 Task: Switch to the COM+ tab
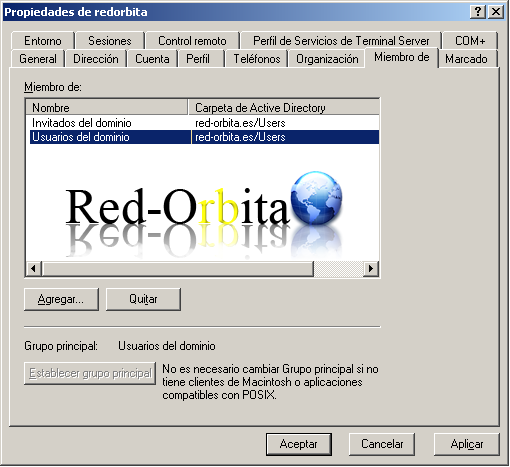470,41
